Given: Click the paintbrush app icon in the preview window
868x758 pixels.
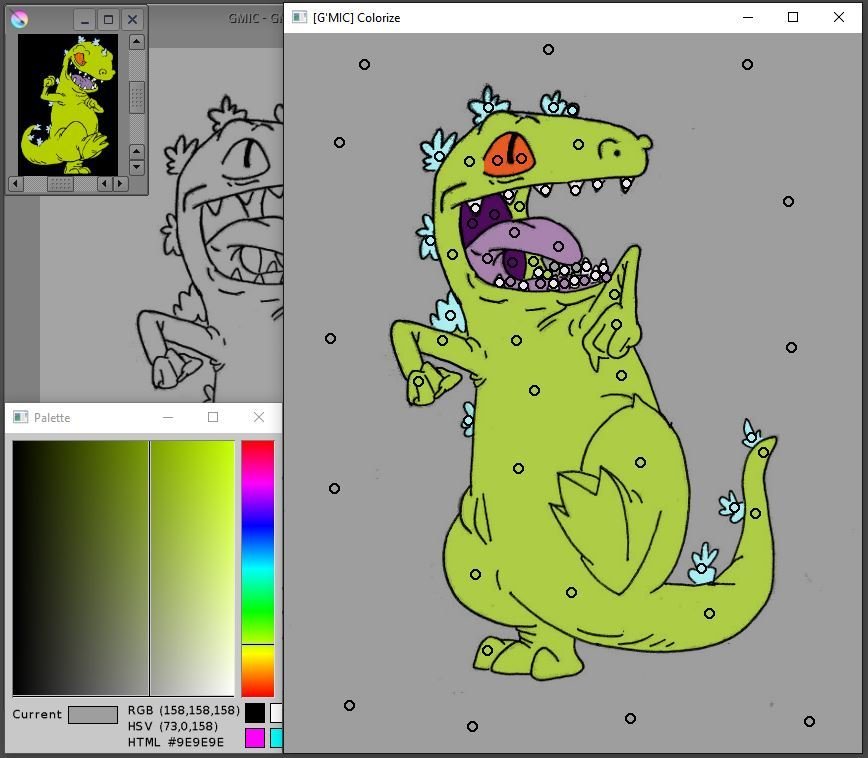Looking at the screenshot, I should pos(19,19).
